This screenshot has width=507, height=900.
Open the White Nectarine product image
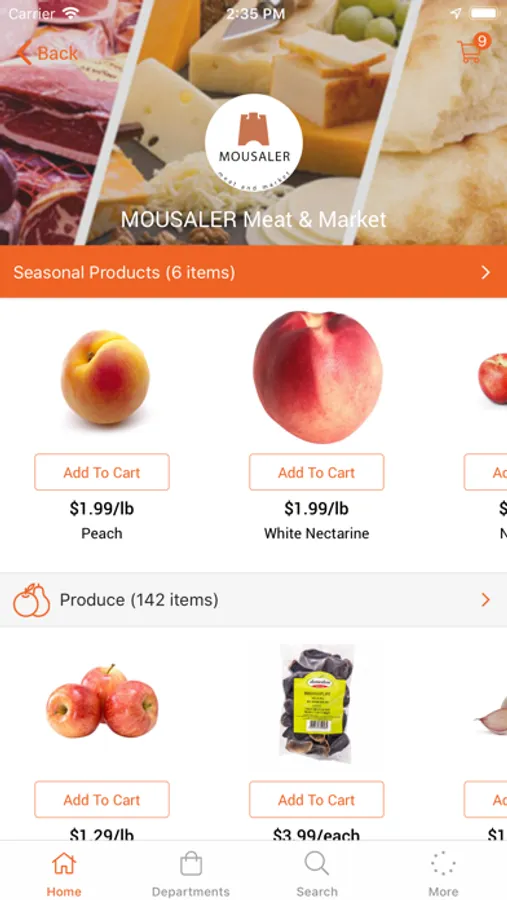coord(318,377)
